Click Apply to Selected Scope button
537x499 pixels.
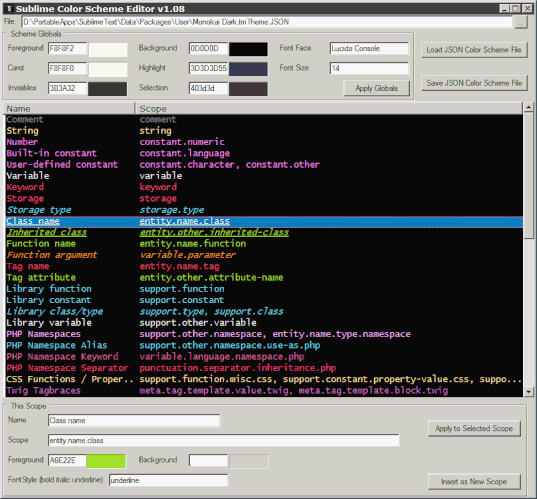tap(474, 428)
